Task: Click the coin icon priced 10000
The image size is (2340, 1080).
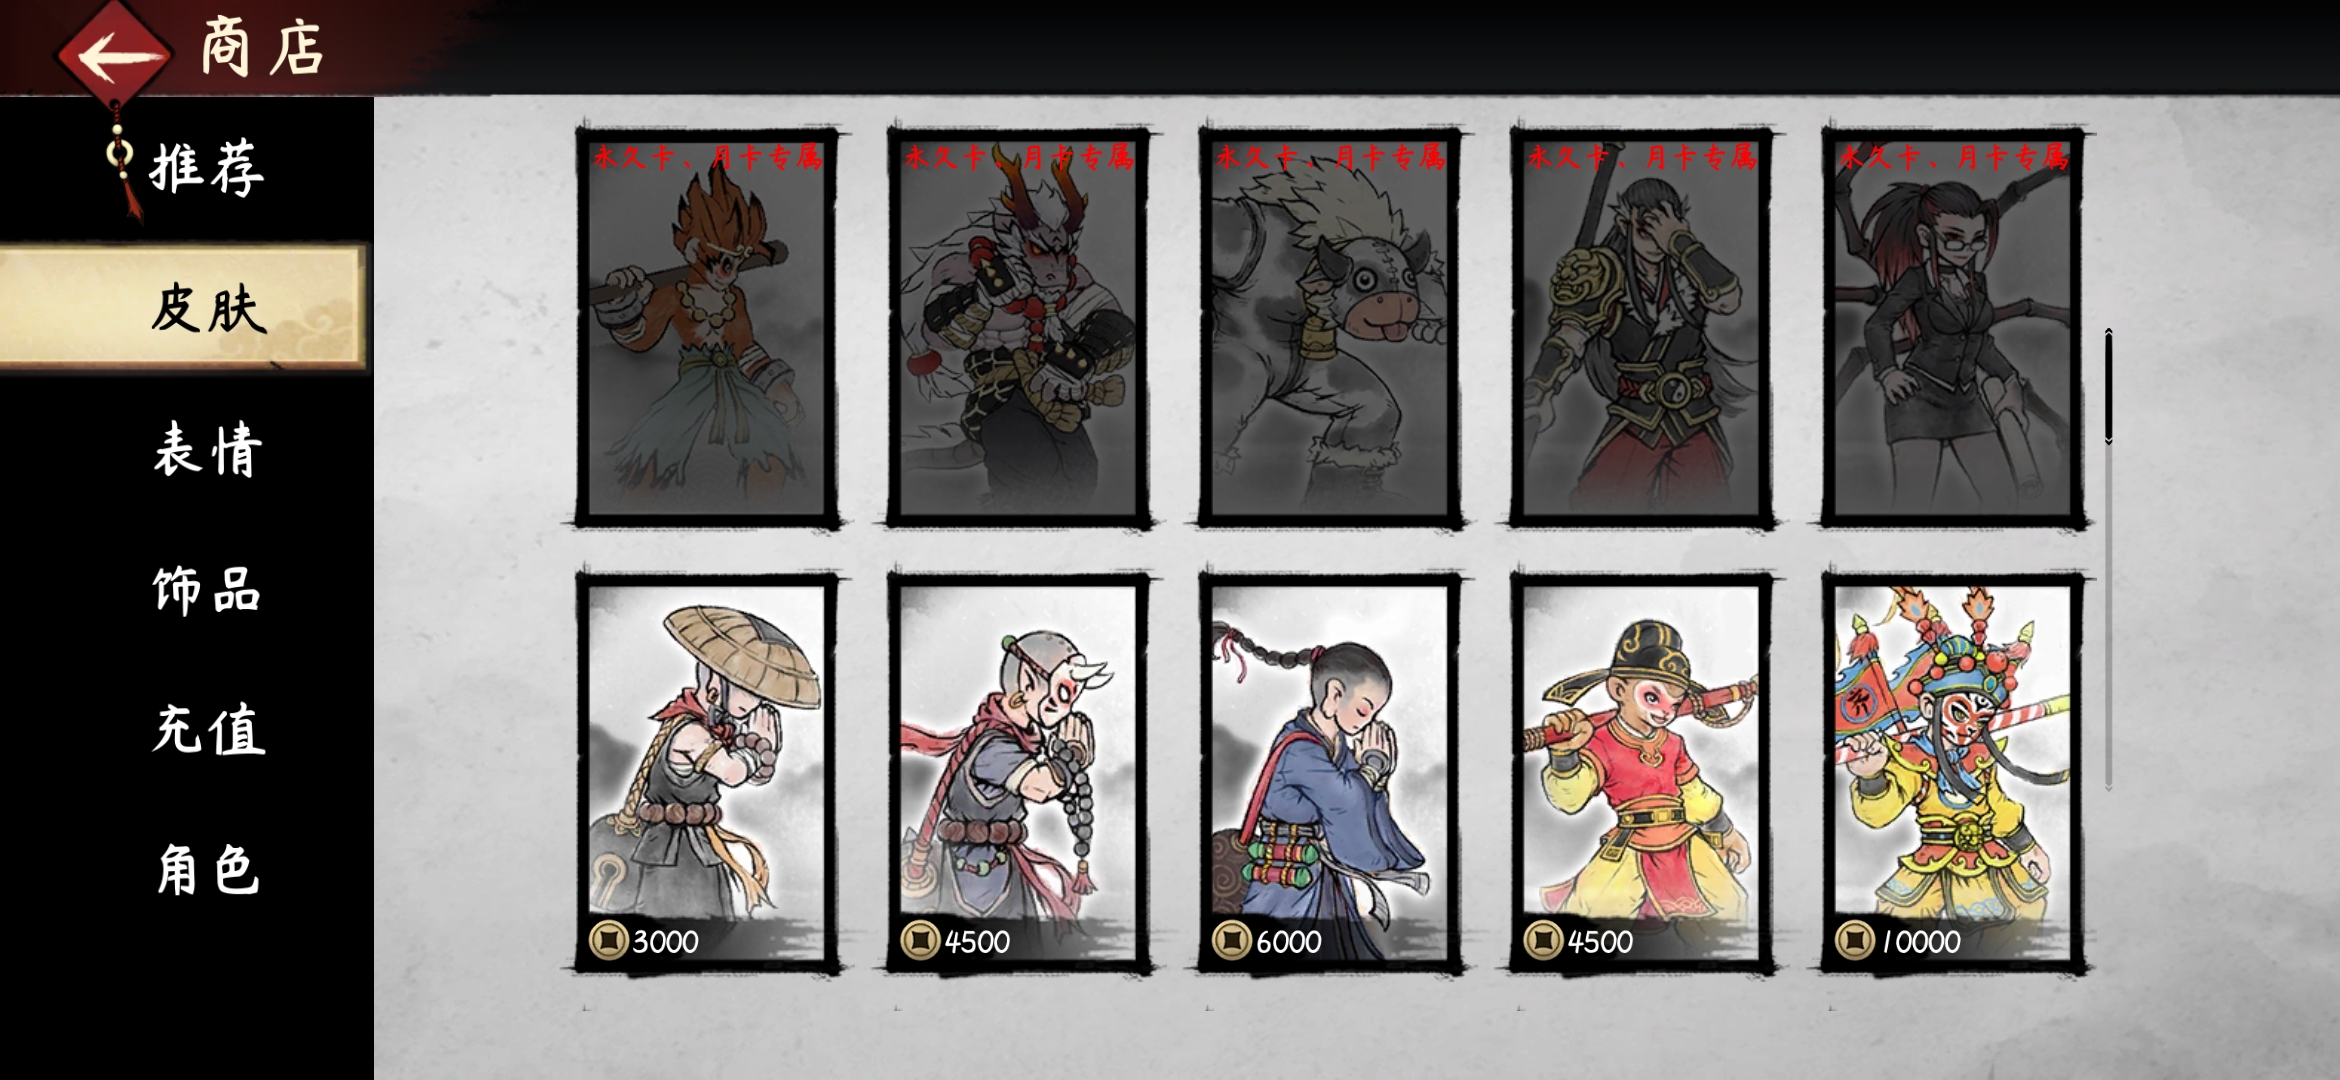Action: [1854, 940]
